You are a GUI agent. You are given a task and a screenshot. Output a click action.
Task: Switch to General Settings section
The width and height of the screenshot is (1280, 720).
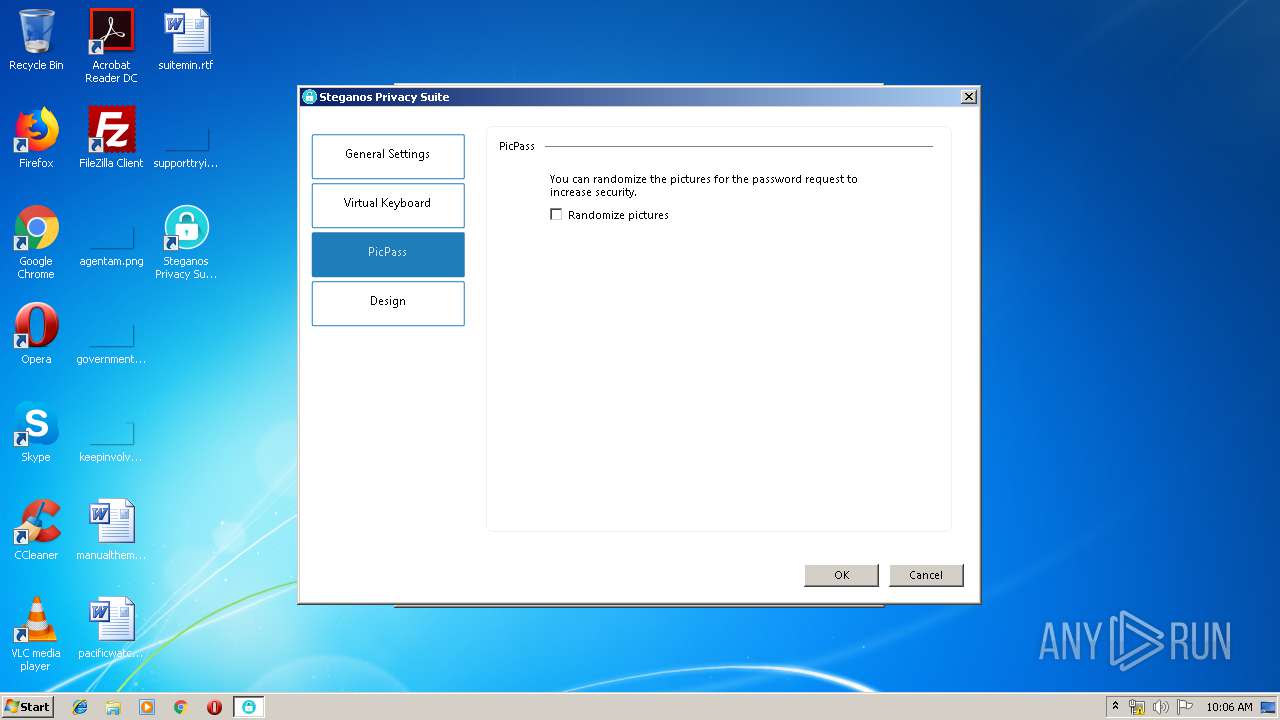click(x=388, y=156)
